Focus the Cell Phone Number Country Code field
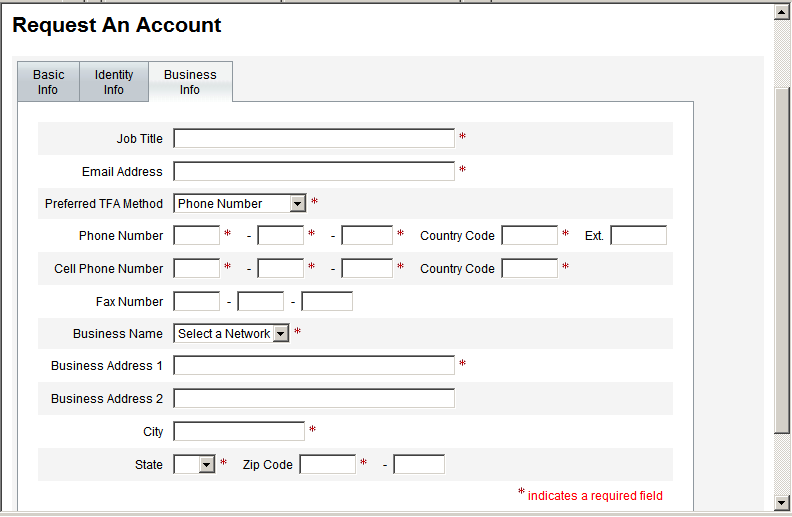 (x=529, y=268)
